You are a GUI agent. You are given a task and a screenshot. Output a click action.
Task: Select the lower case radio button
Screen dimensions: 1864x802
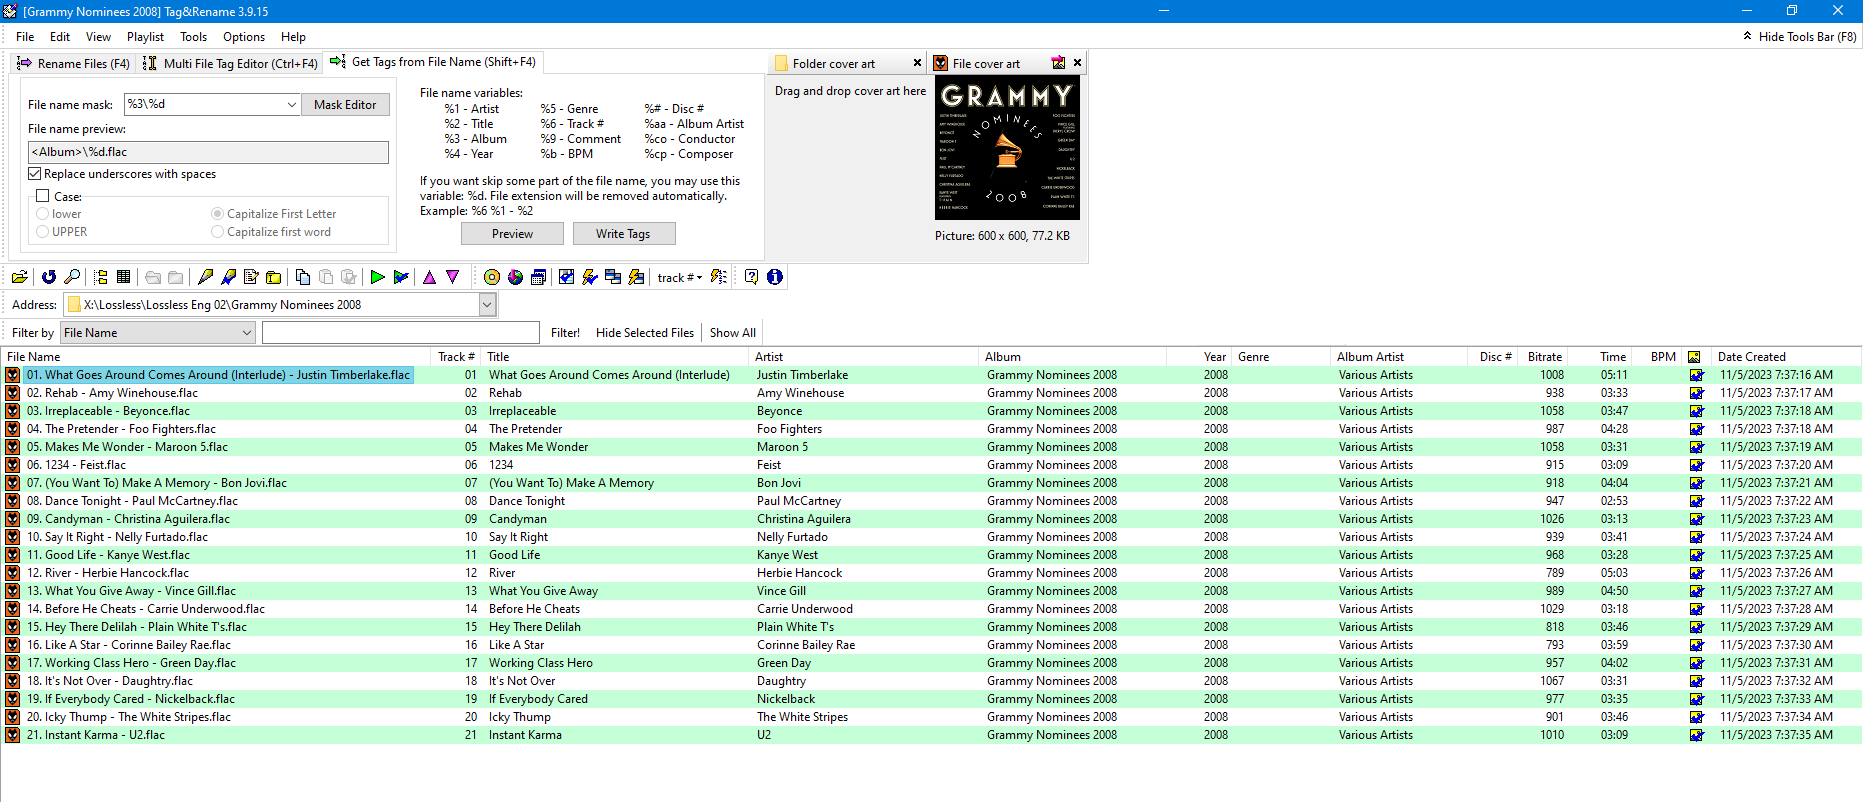pyautogui.click(x=43, y=214)
